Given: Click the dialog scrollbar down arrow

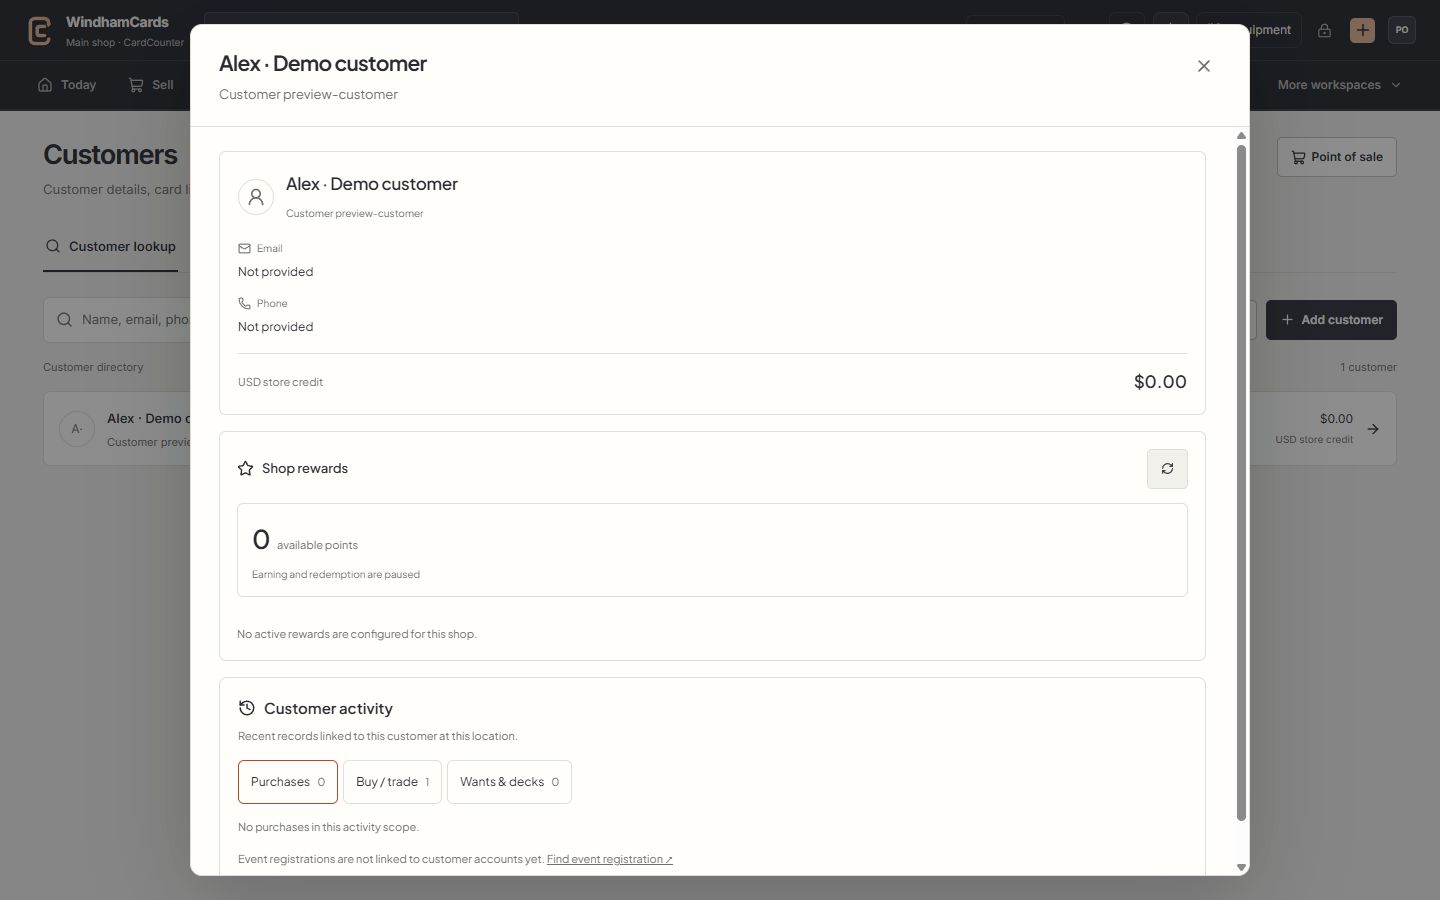Looking at the screenshot, I should pos(1241,868).
